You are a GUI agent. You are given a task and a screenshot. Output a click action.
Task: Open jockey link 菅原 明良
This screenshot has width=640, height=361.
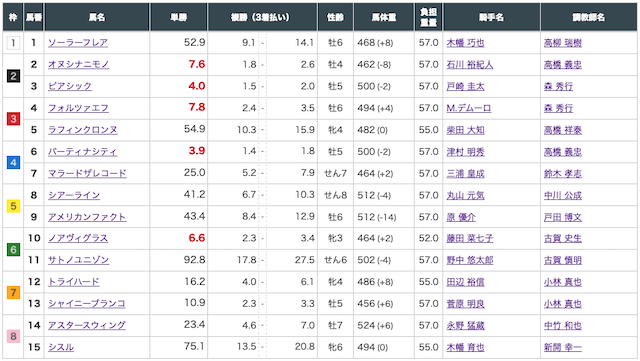pyautogui.click(x=465, y=303)
